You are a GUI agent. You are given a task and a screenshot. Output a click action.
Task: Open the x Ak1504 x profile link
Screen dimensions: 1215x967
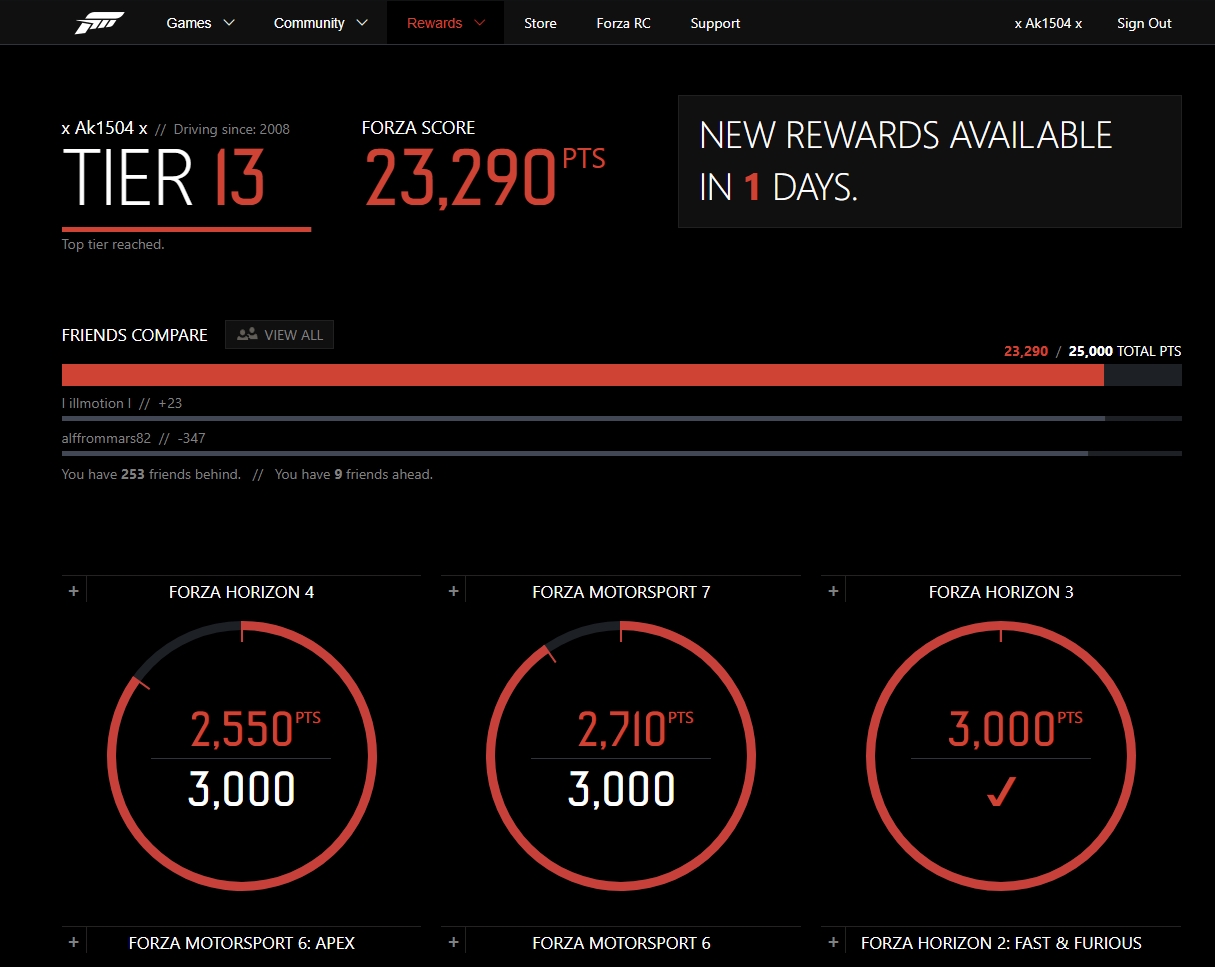[x=1048, y=23]
